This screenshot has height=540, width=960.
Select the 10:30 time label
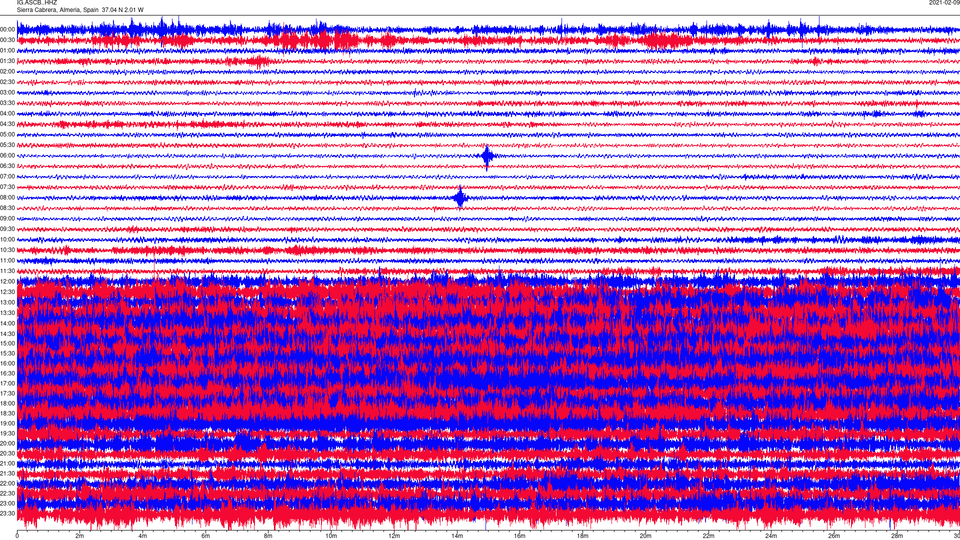click(7, 250)
